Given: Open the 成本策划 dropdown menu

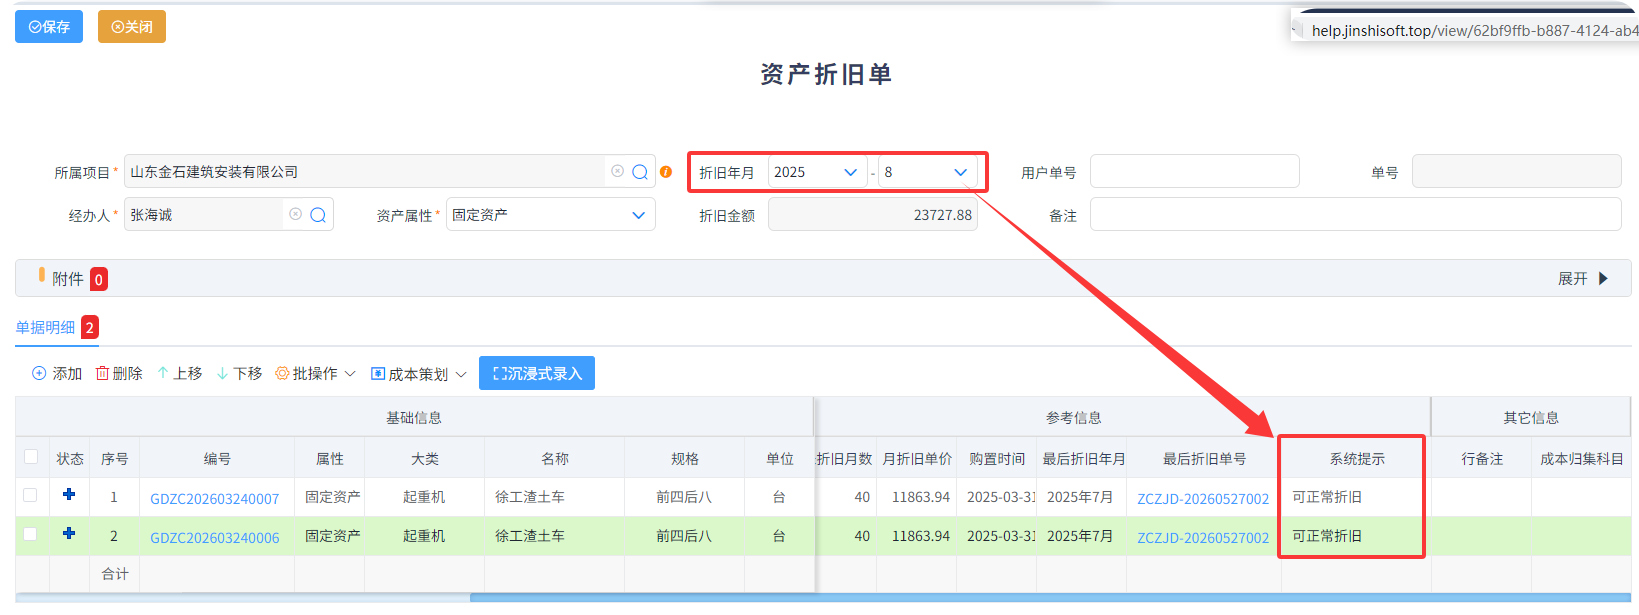Looking at the screenshot, I should [x=419, y=374].
